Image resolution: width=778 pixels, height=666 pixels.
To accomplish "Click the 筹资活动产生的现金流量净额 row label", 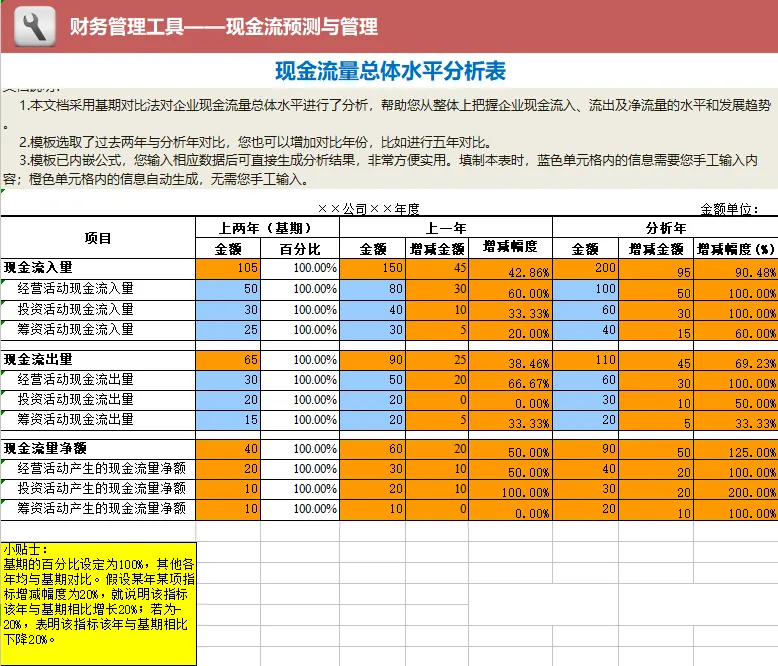I will coord(102,509).
